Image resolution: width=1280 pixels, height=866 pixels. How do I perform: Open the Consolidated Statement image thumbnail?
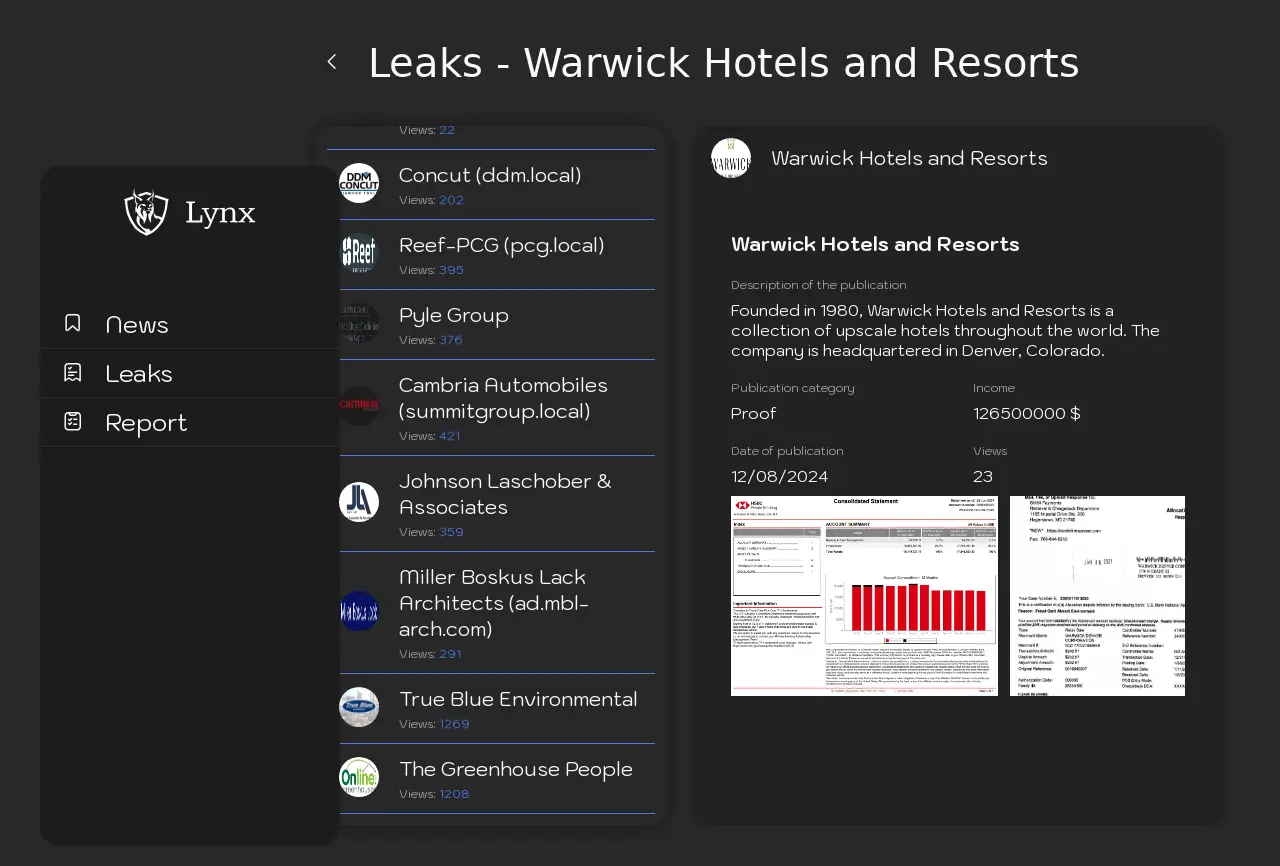pos(864,596)
